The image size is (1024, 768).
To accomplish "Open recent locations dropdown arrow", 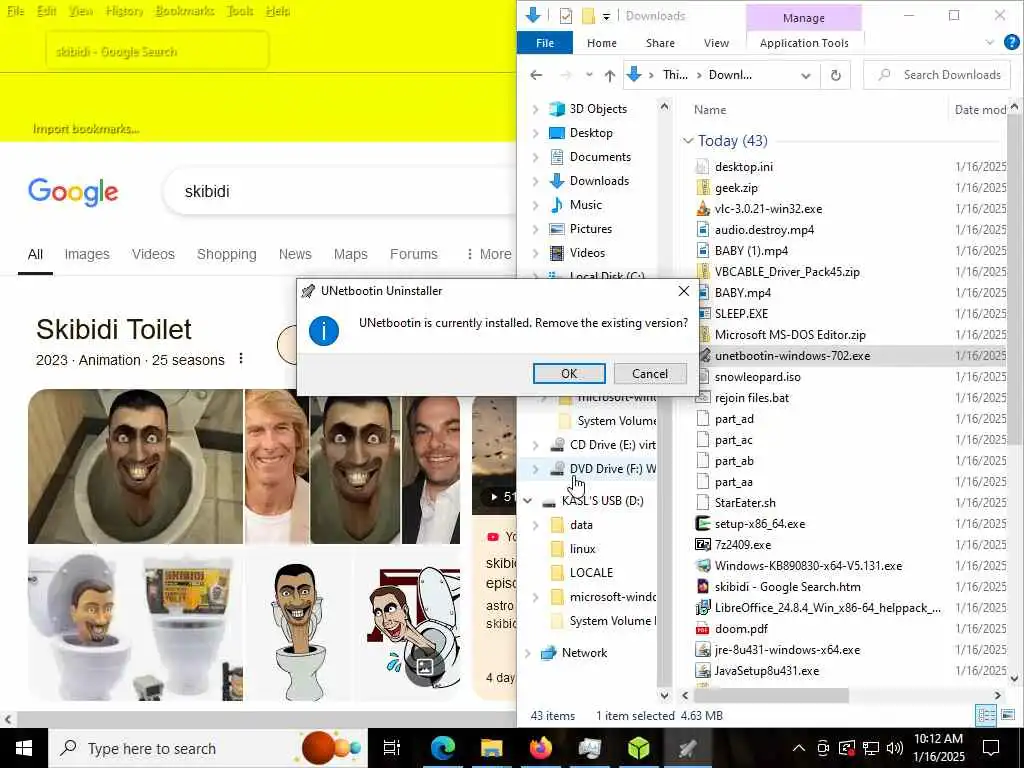I will tap(589, 75).
